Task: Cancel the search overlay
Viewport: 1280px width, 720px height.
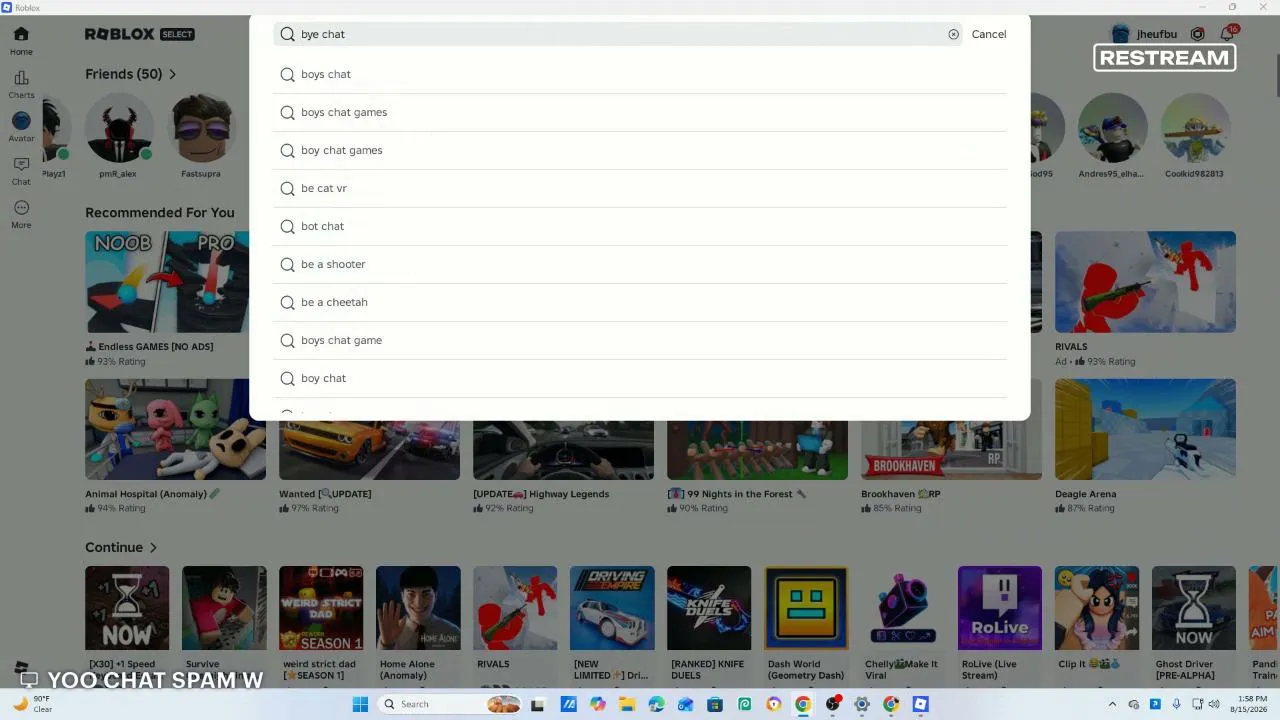Action: [x=989, y=34]
